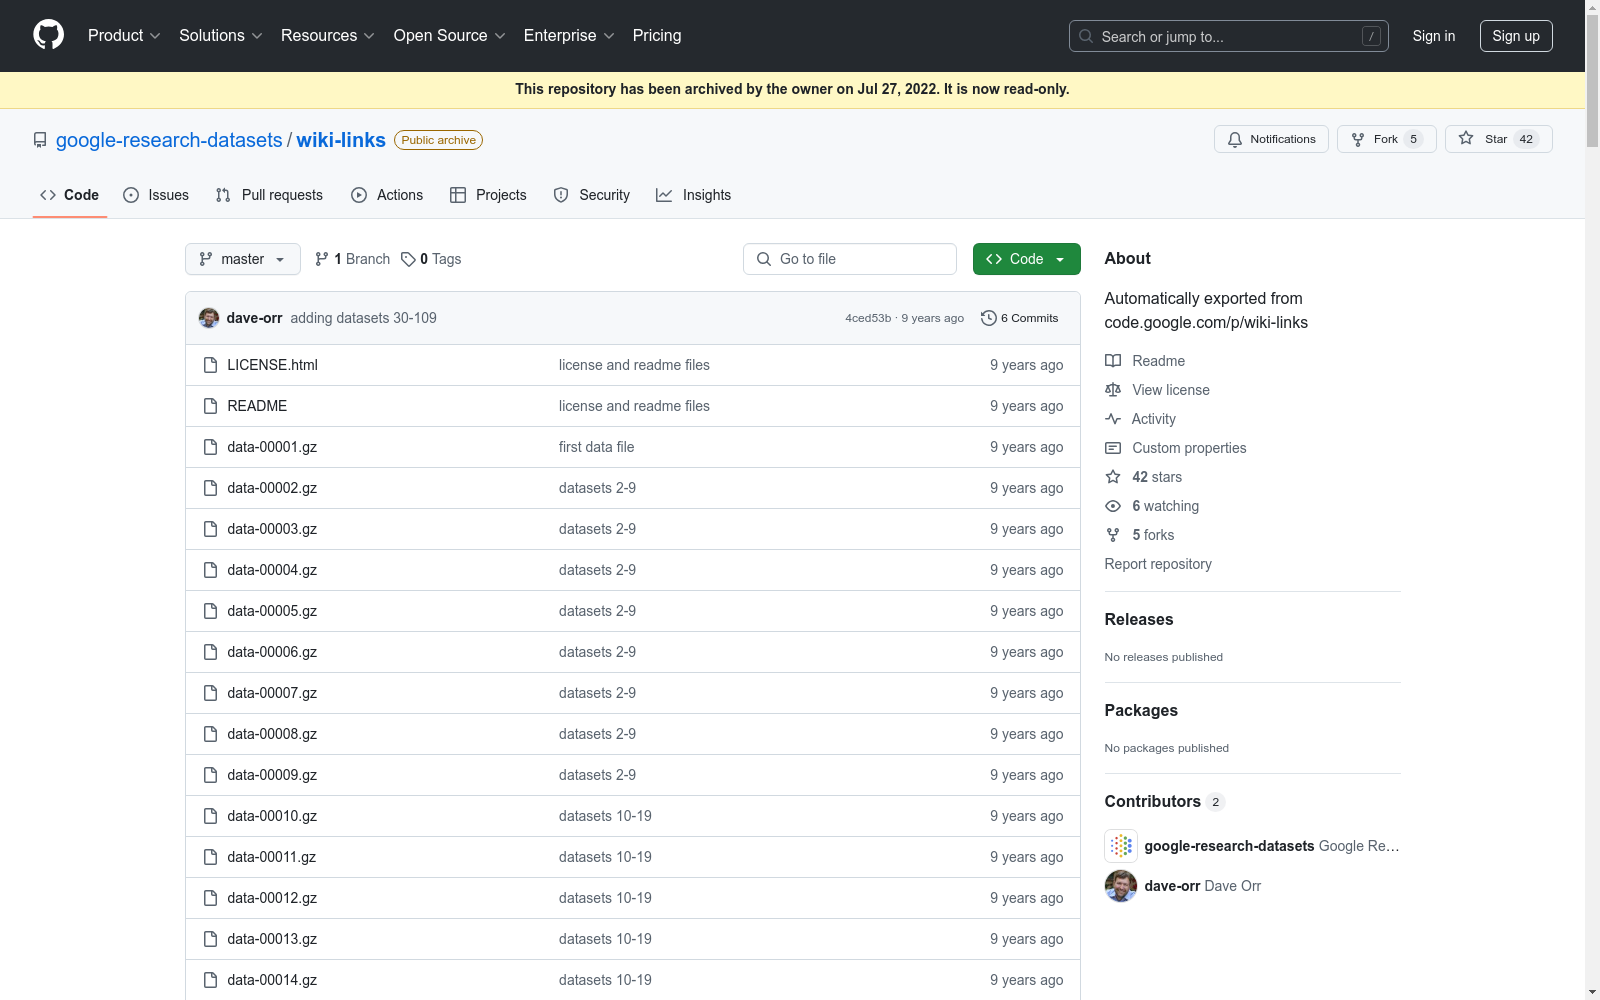Click the Go to file input
1600x1000 pixels.
(x=850, y=259)
